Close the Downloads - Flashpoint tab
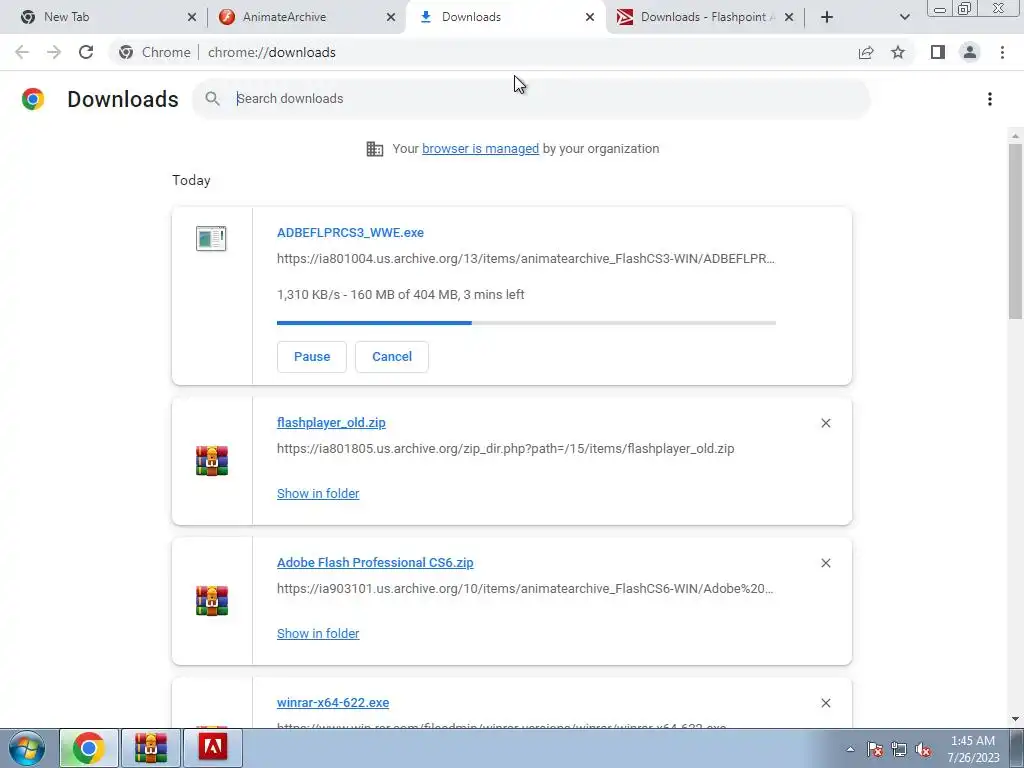The width and height of the screenshot is (1024, 768). tap(789, 17)
